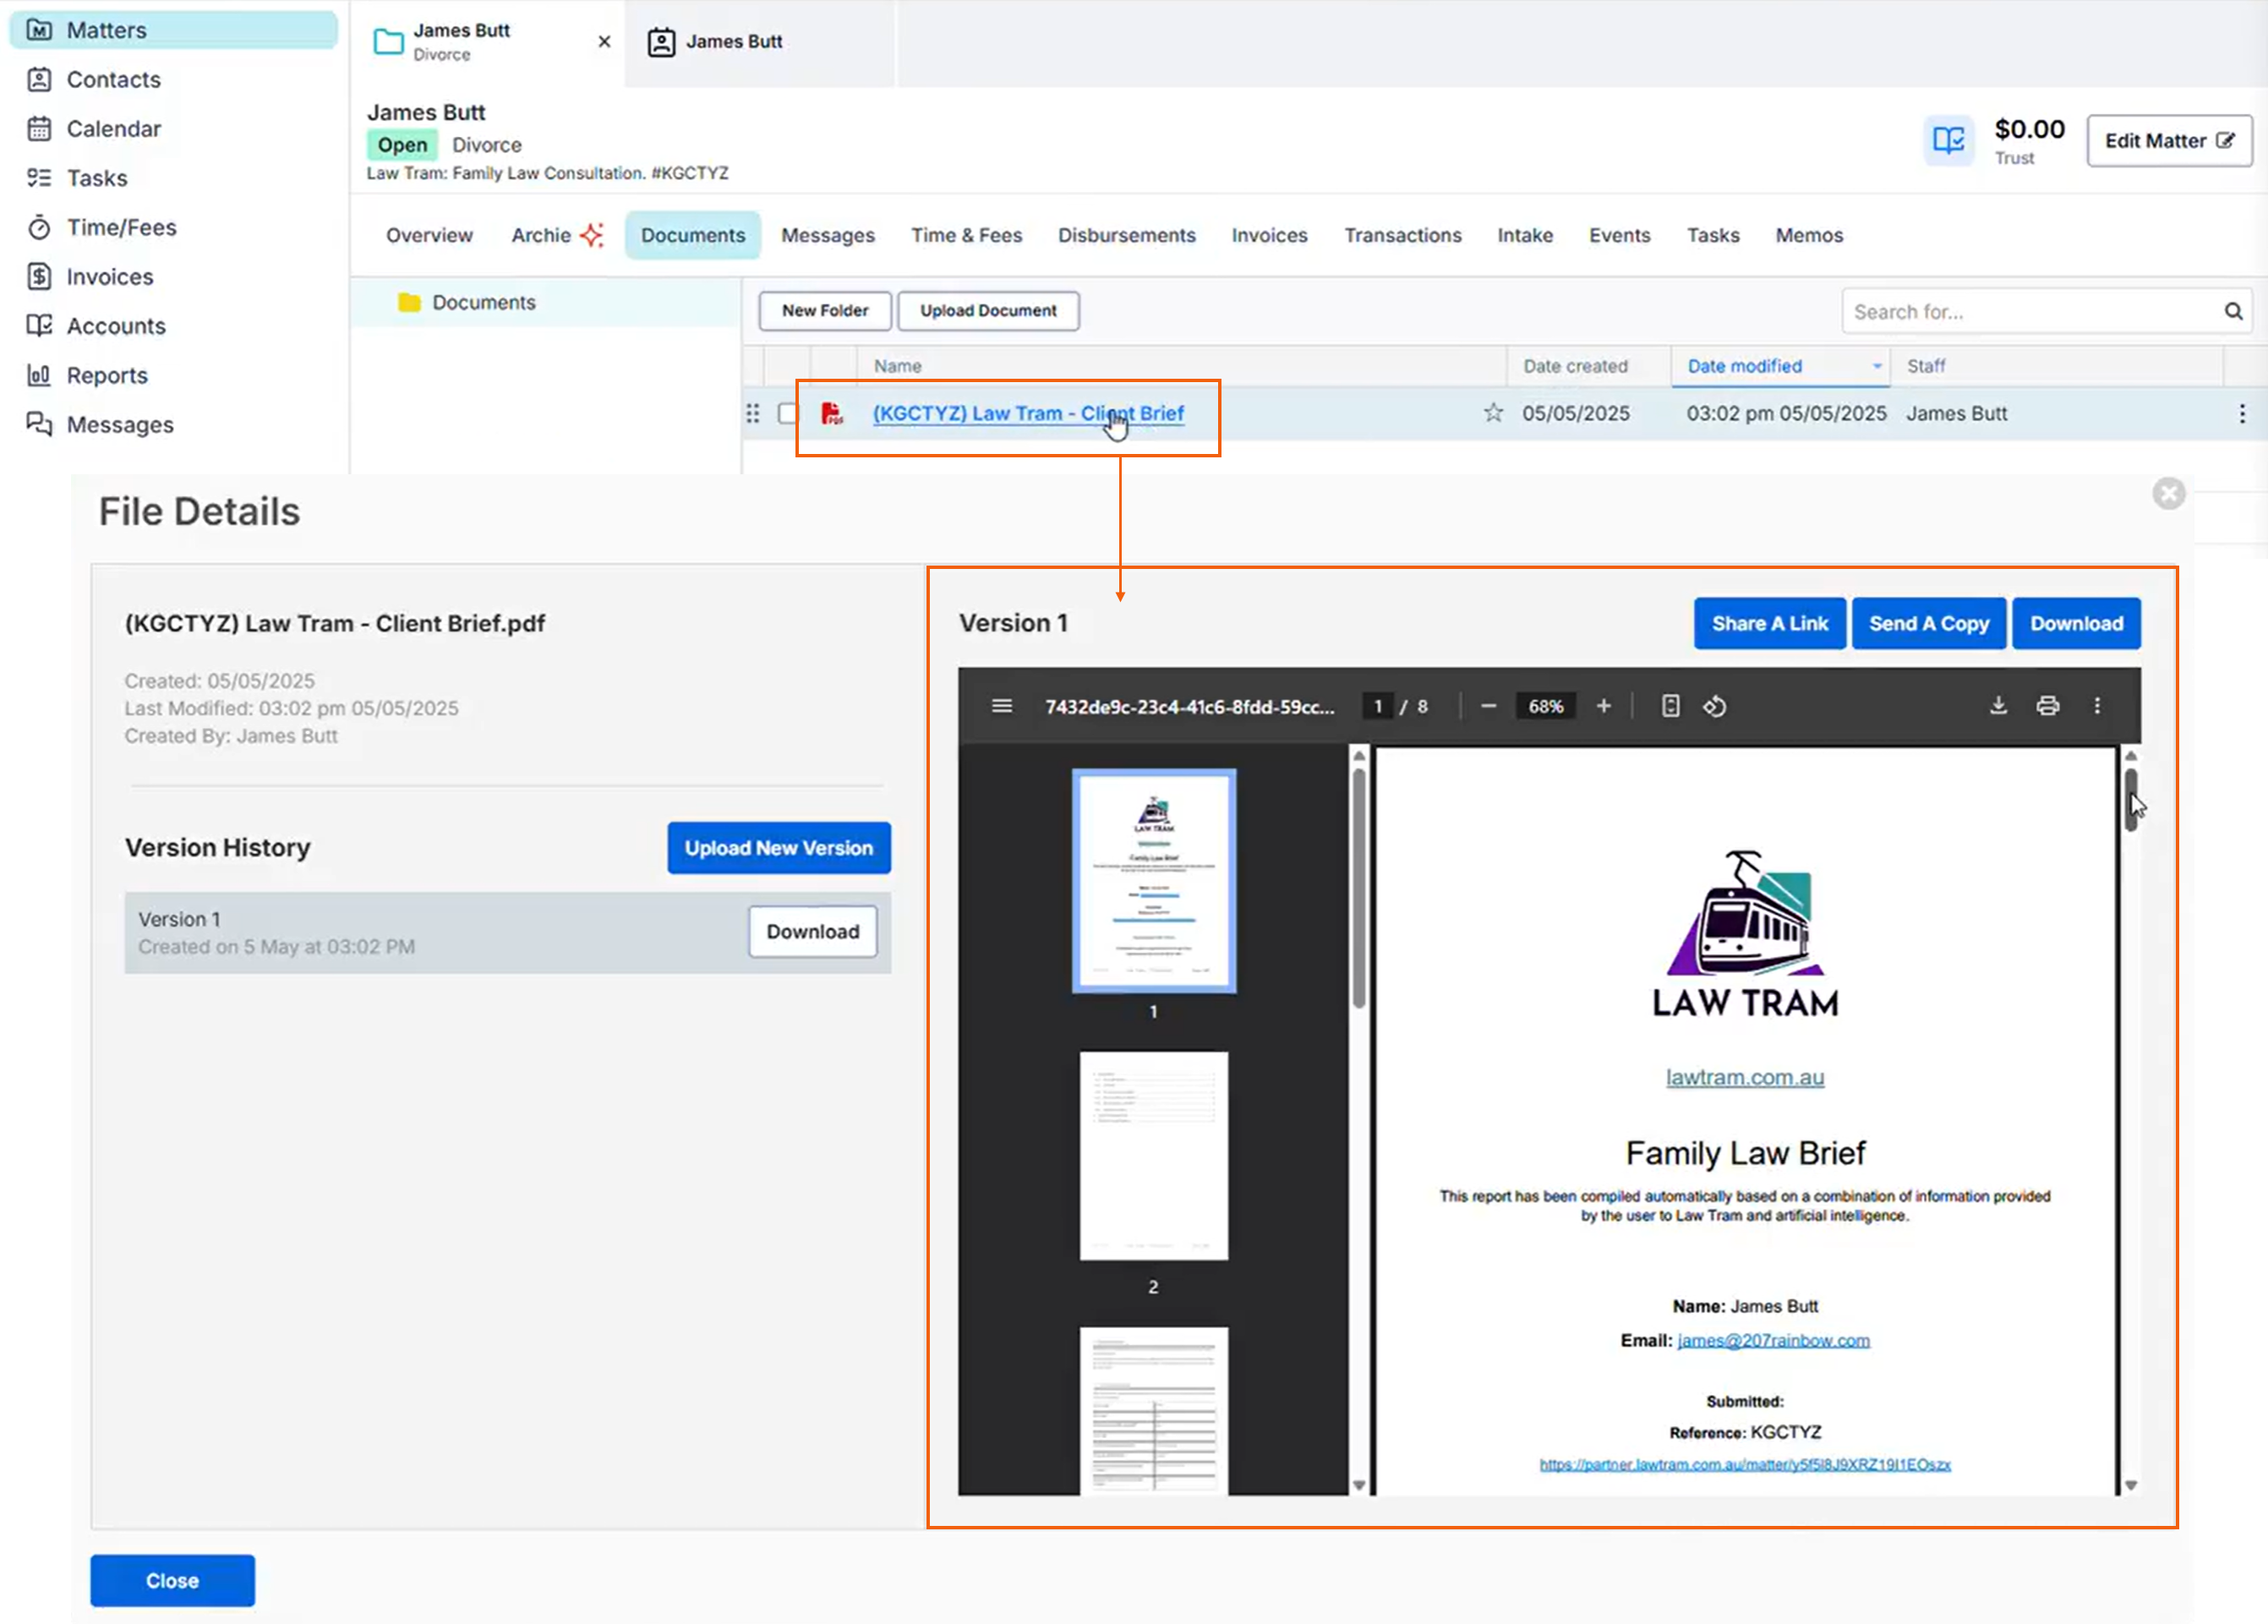Click the PDF page vertical scrollbar thumb
The image size is (2268, 1624).
pos(2131,799)
